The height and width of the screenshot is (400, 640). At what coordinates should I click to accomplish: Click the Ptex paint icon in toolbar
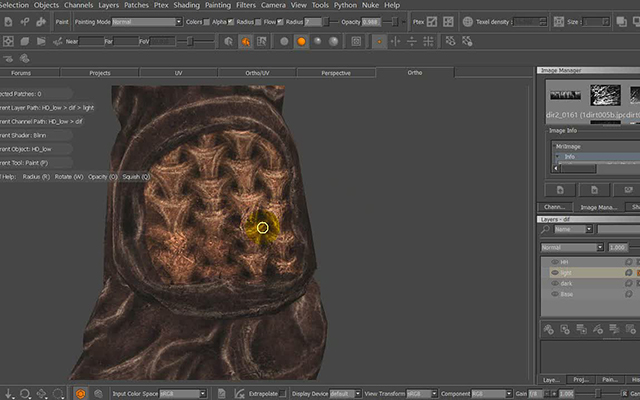(432, 22)
